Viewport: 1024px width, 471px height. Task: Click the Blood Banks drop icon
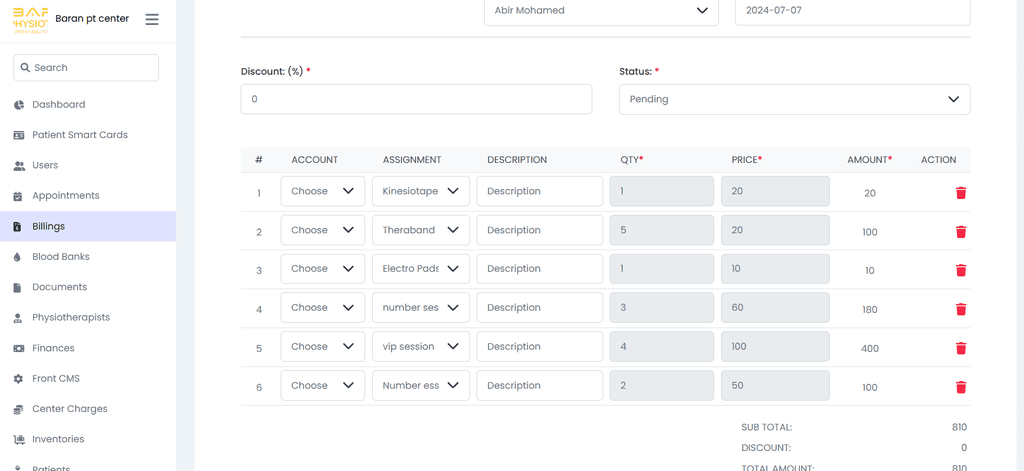pyautogui.click(x=18, y=257)
